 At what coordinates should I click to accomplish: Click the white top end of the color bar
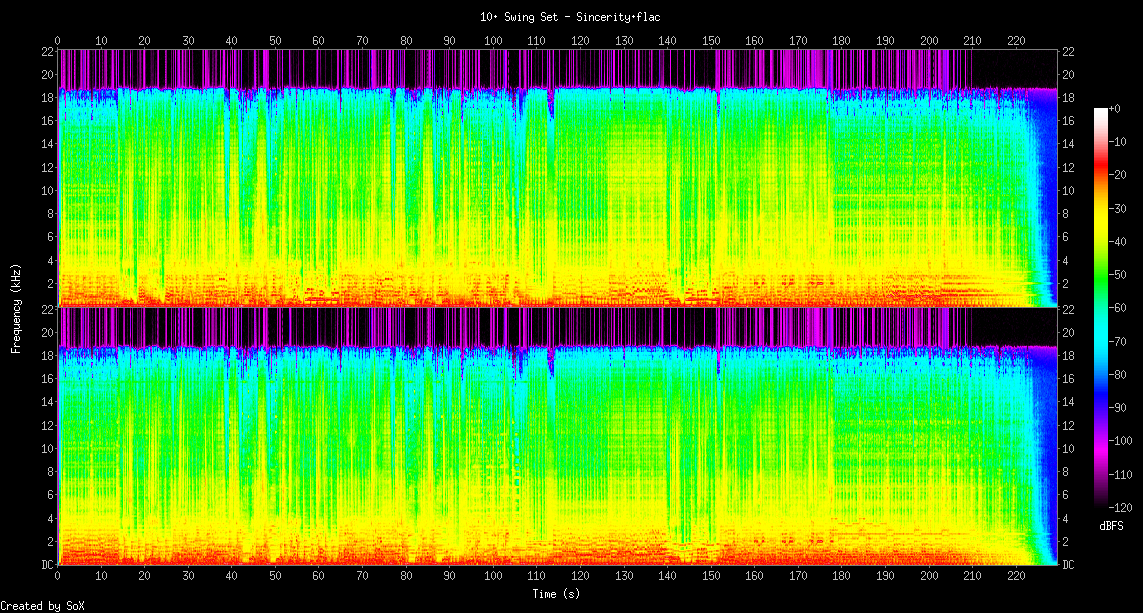1101,110
